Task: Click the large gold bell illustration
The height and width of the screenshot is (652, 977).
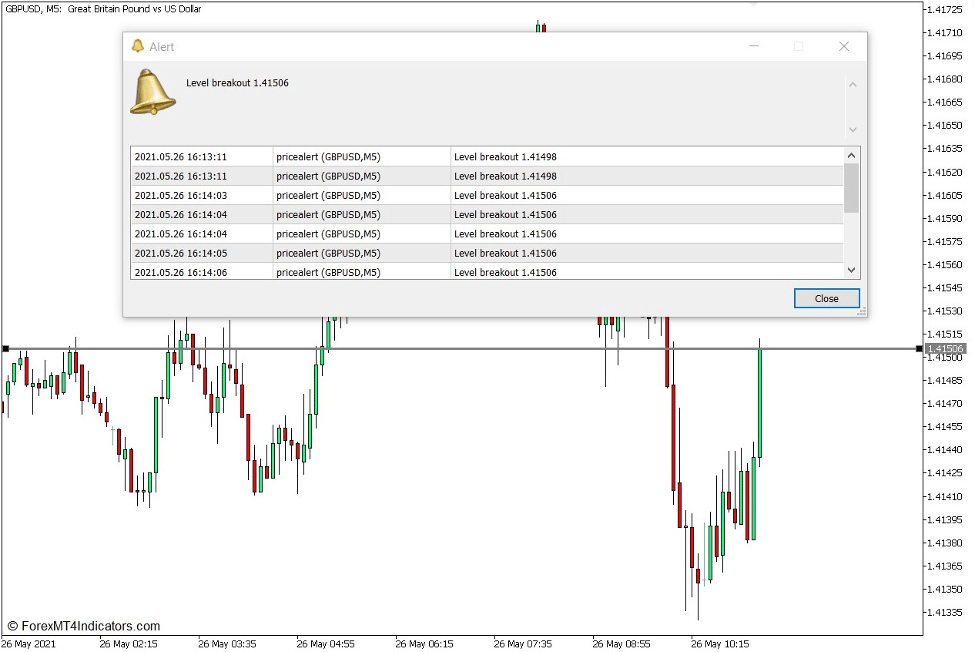Action: click(151, 96)
